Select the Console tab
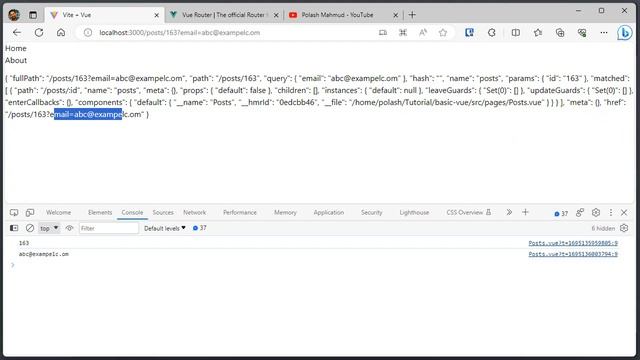This screenshot has height=360, width=640. pyautogui.click(x=132, y=213)
